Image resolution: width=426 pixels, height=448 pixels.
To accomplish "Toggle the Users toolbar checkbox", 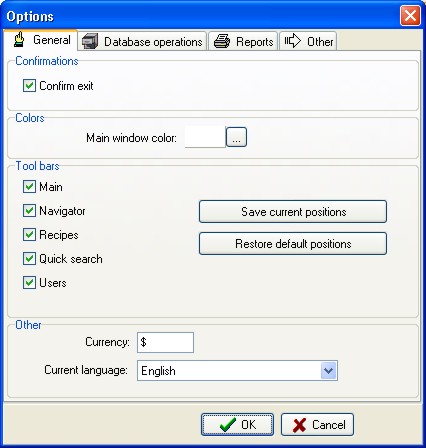I will (x=29, y=283).
